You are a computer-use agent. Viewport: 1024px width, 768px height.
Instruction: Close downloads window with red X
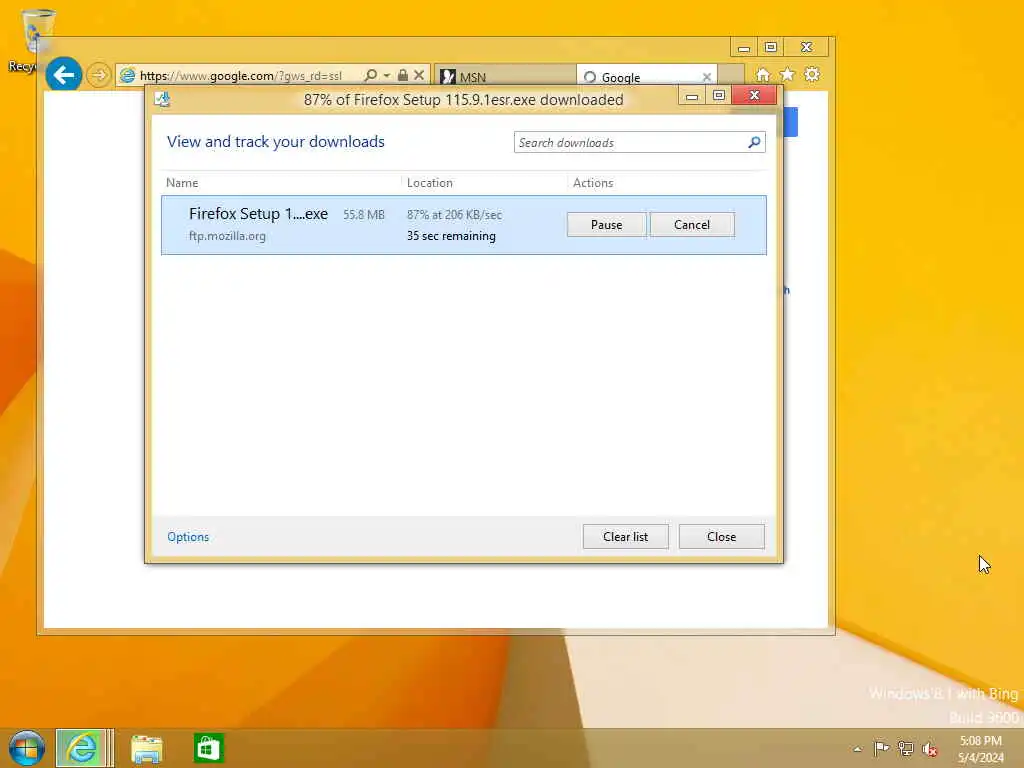[x=754, y=96]
